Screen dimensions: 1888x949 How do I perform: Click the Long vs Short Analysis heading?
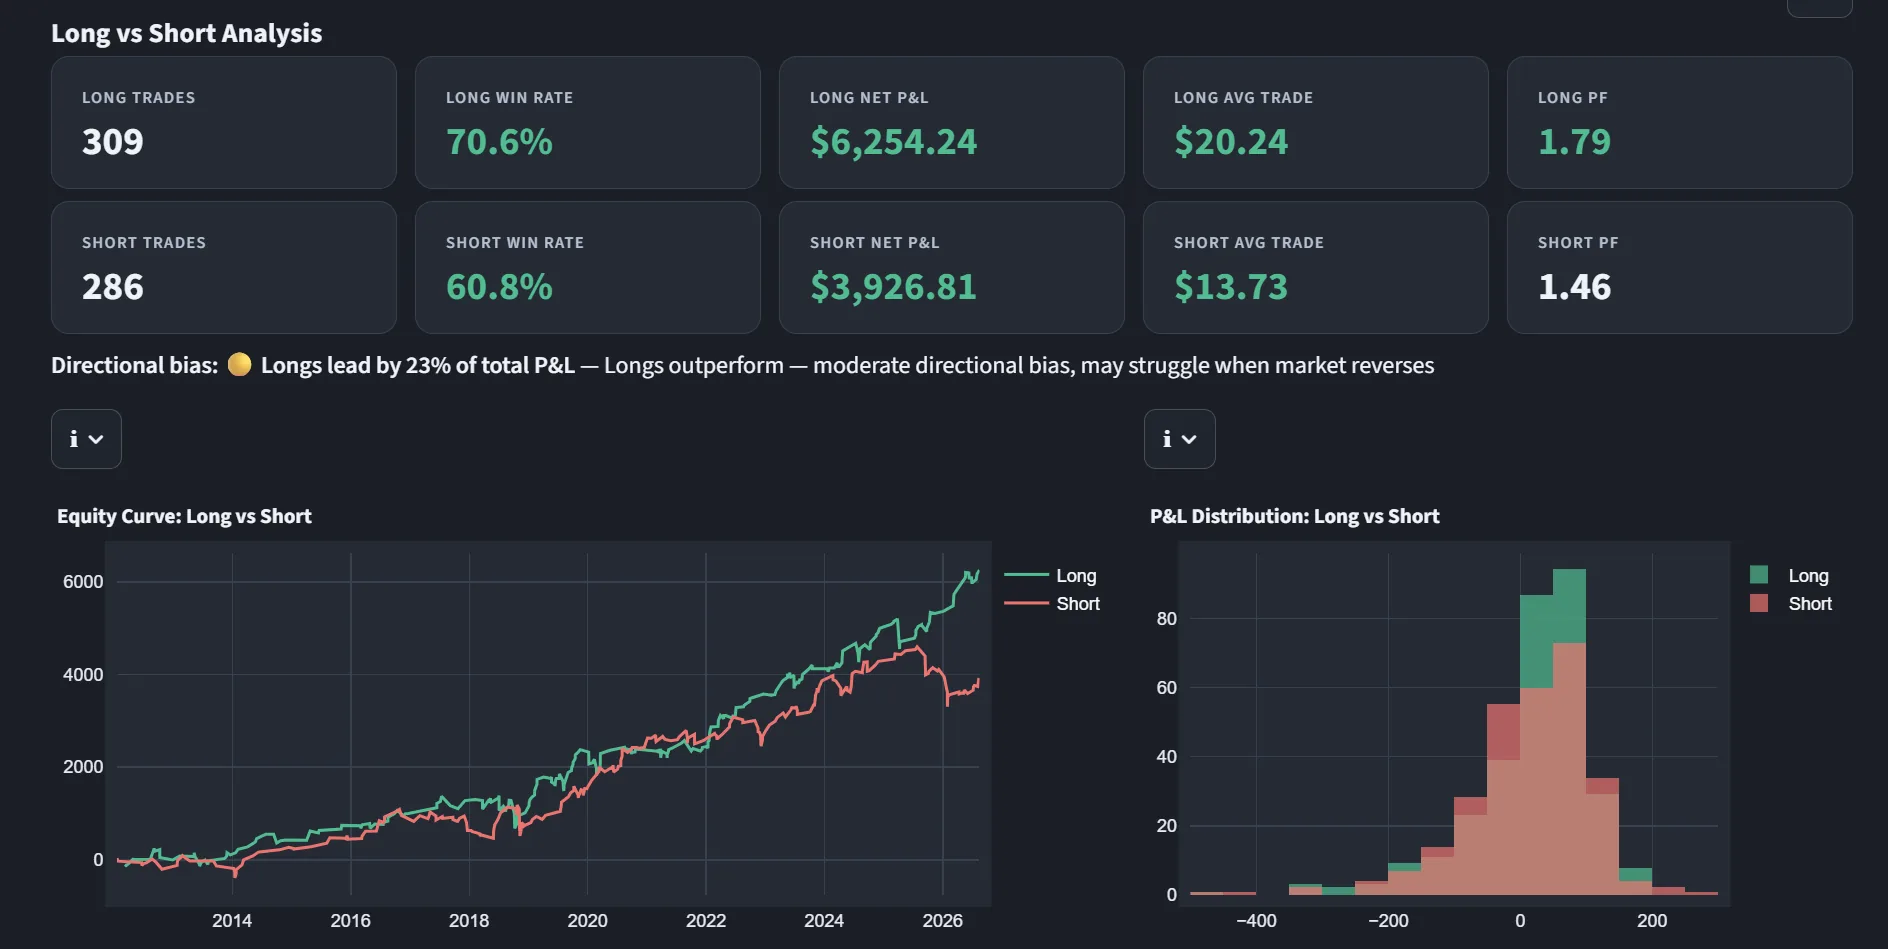point(187,33)
